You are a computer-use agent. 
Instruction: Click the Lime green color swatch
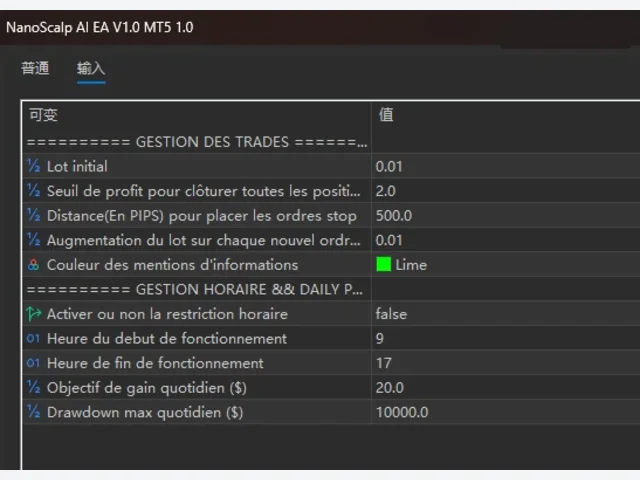(x=384, y=264)
